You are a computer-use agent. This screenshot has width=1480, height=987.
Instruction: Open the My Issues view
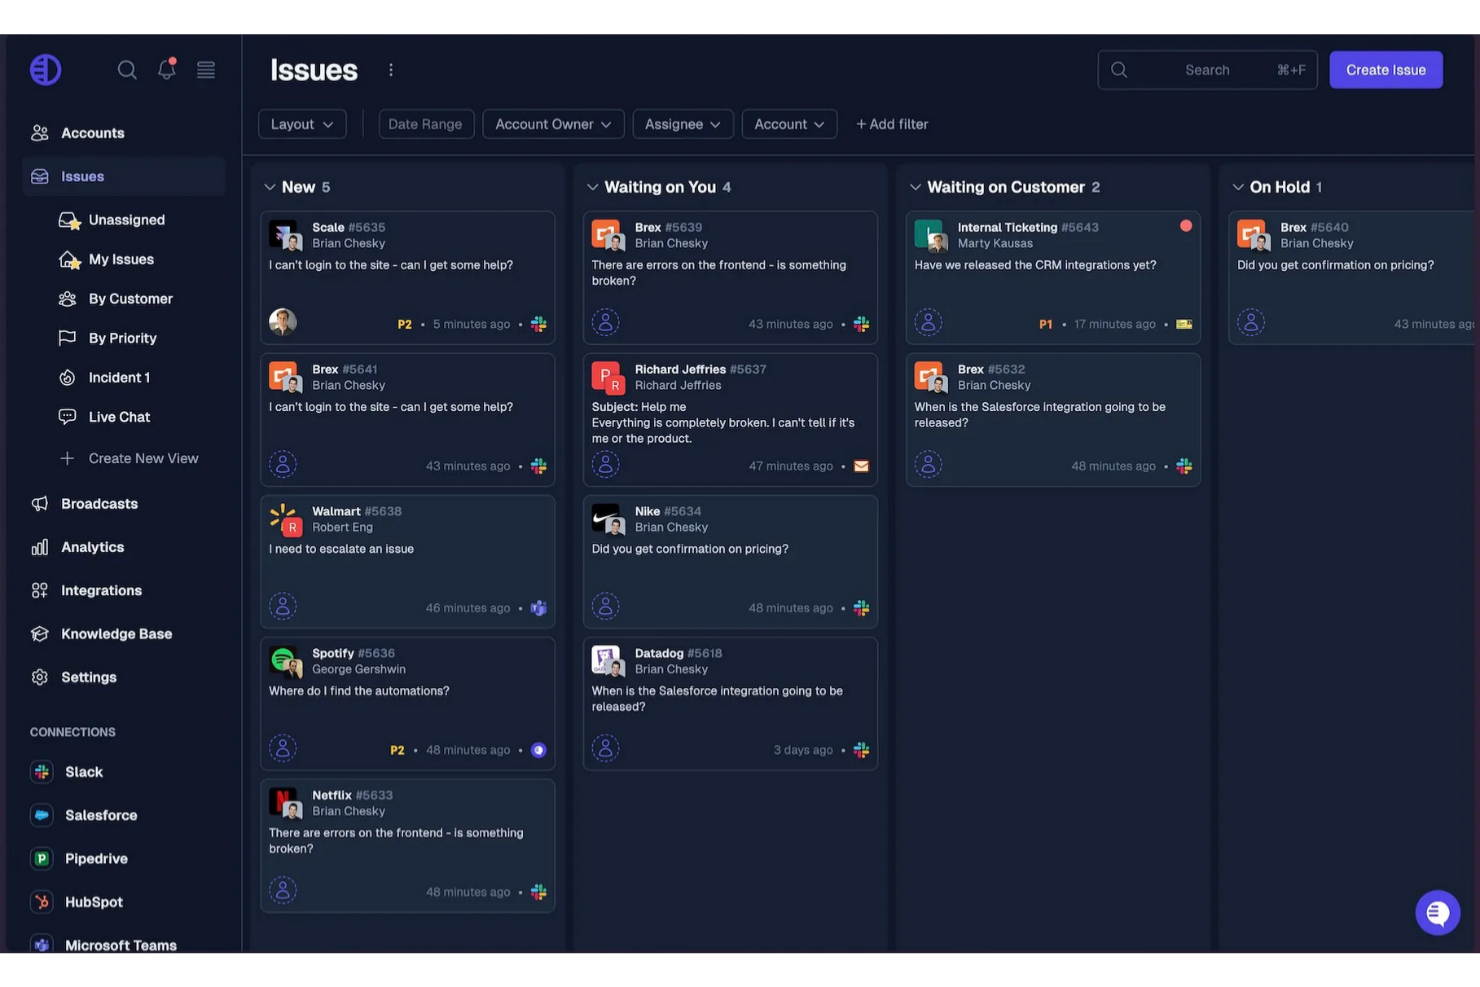click(121, 259)
